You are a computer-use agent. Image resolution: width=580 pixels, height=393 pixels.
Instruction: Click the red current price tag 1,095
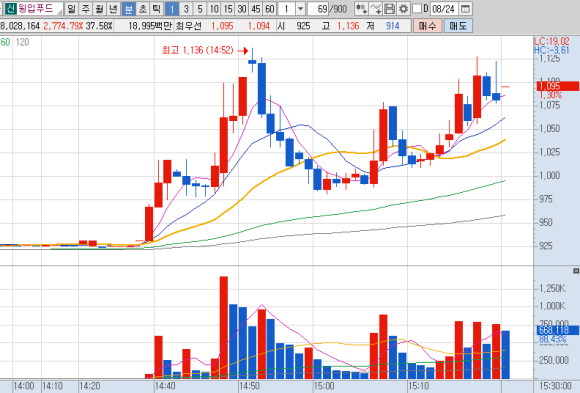pos(558,86)
